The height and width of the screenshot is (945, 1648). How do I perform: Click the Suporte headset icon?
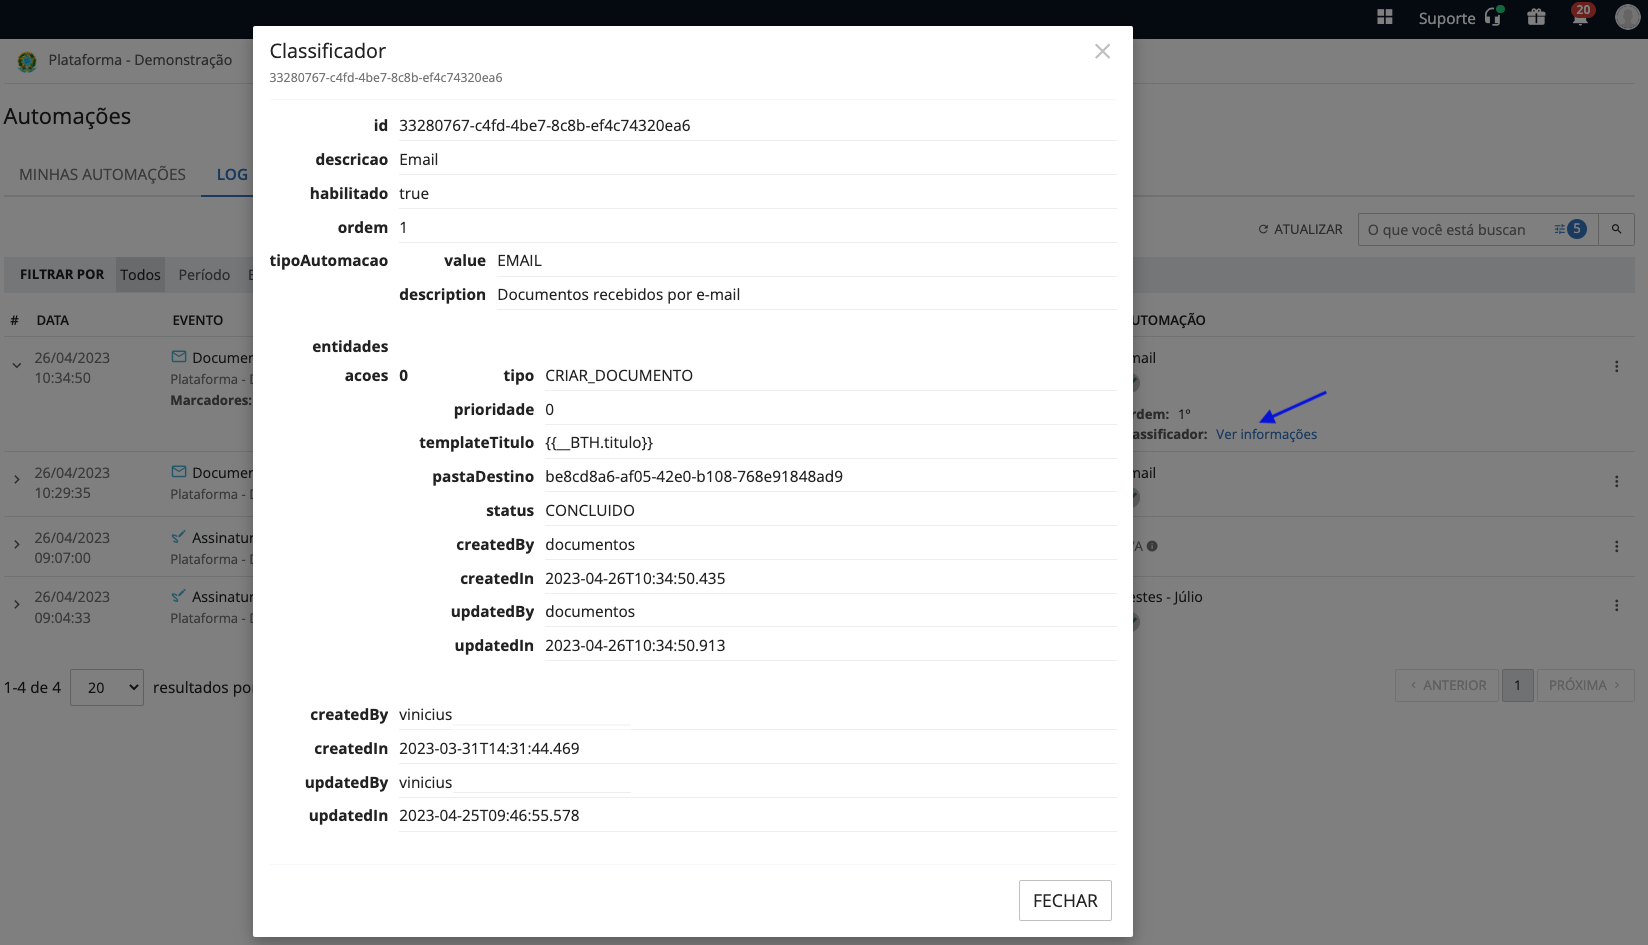coord(1493,17)
